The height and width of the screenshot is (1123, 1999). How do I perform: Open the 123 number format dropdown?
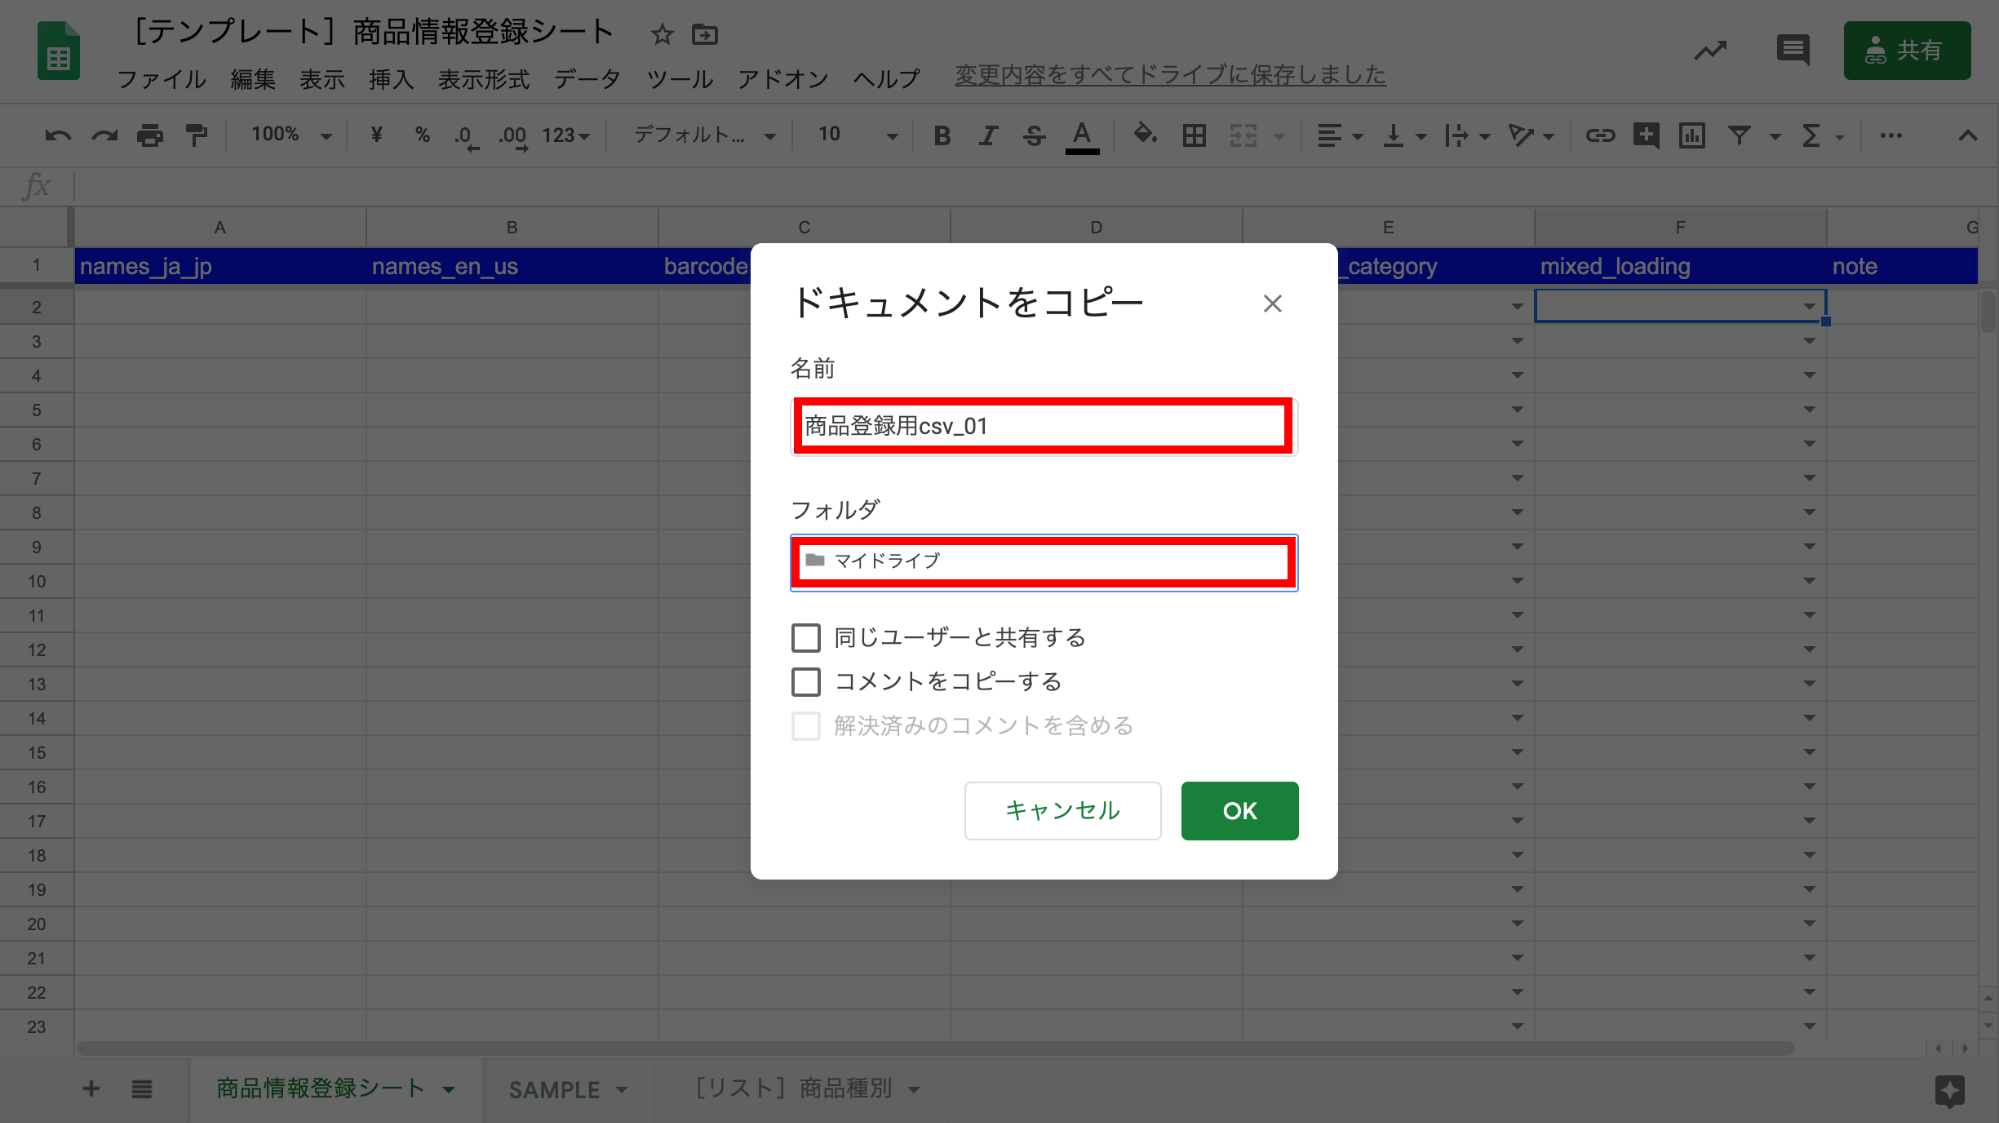565,135
